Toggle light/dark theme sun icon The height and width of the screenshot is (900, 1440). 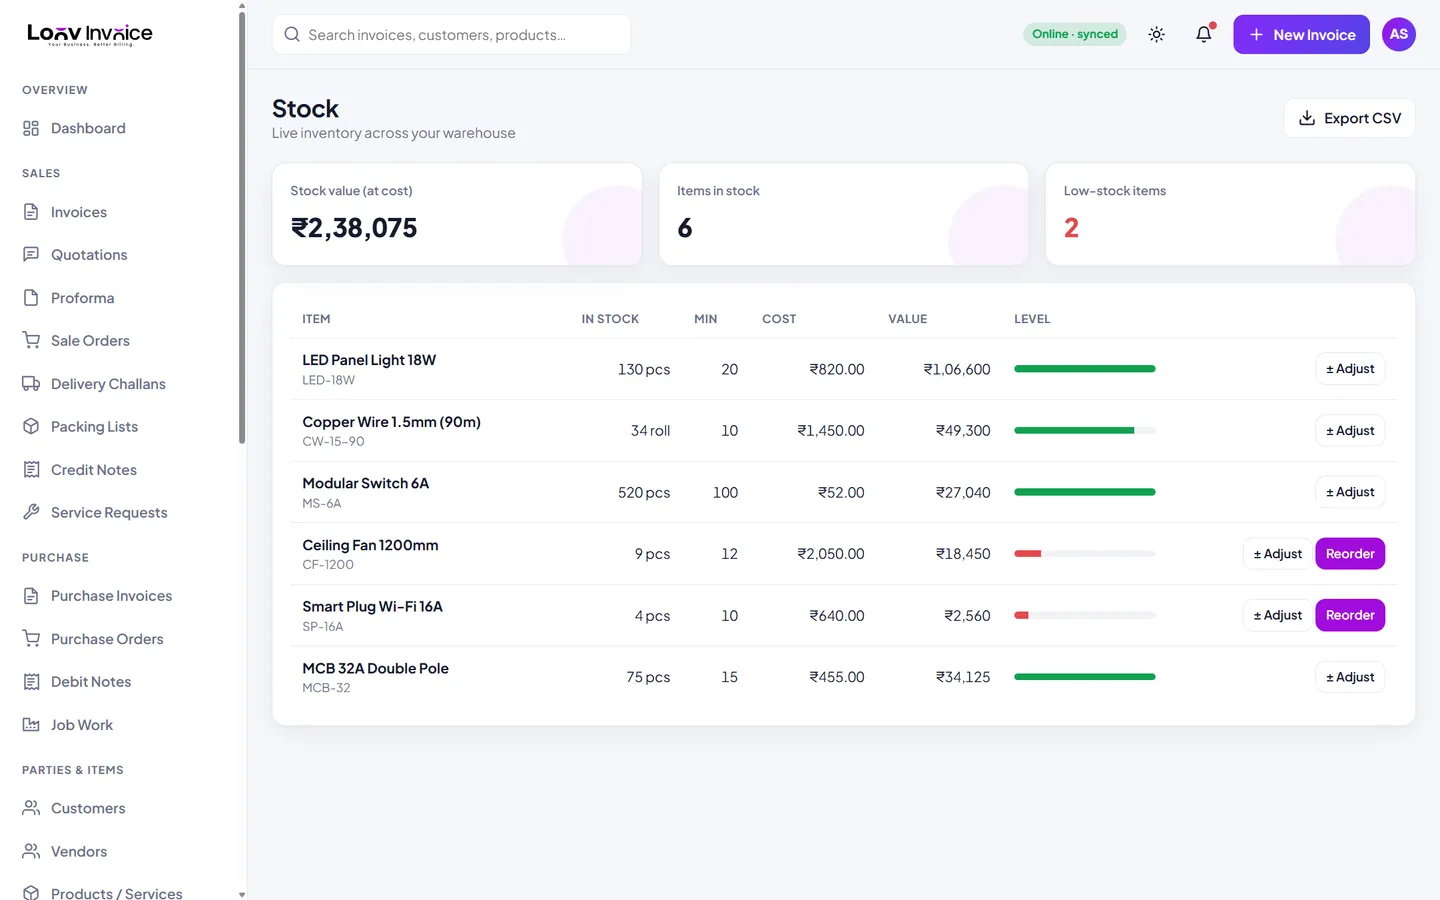point(1157,34)
